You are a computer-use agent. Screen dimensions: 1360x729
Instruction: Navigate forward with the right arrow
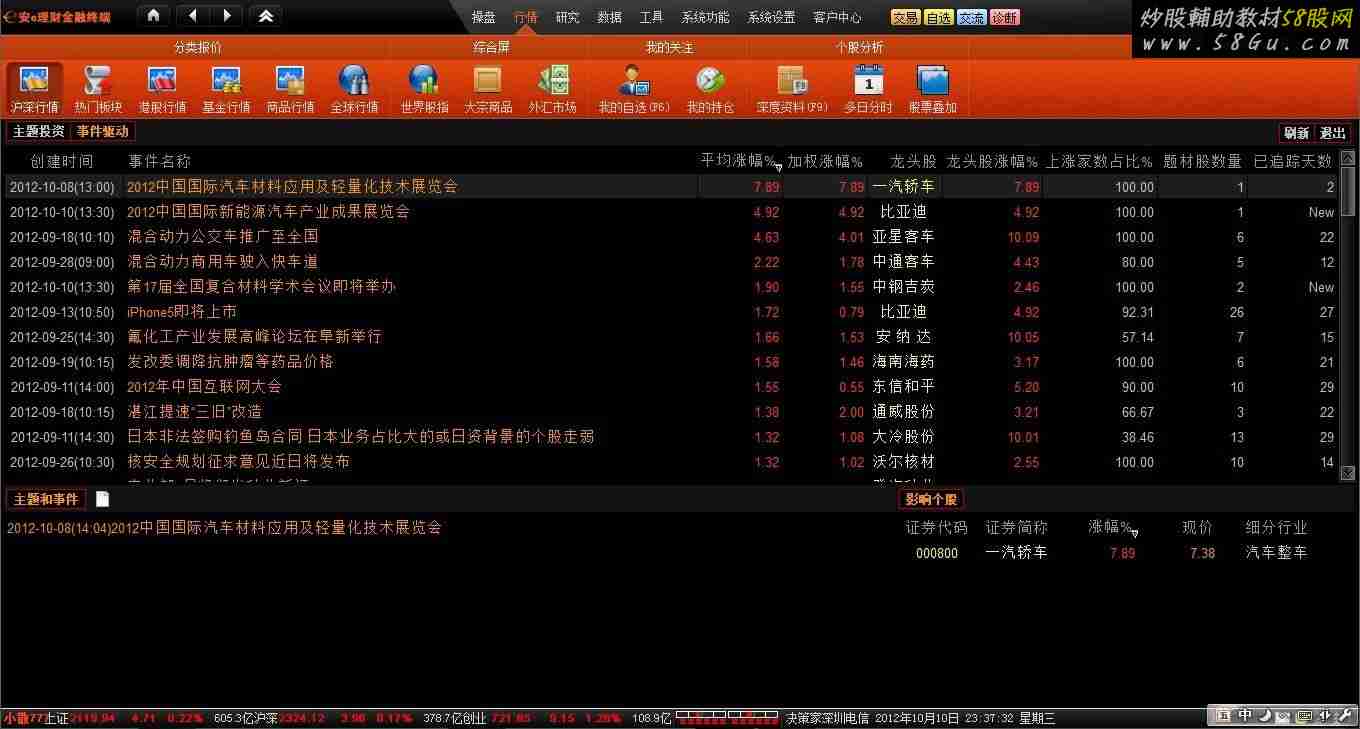tap(226, 16)
